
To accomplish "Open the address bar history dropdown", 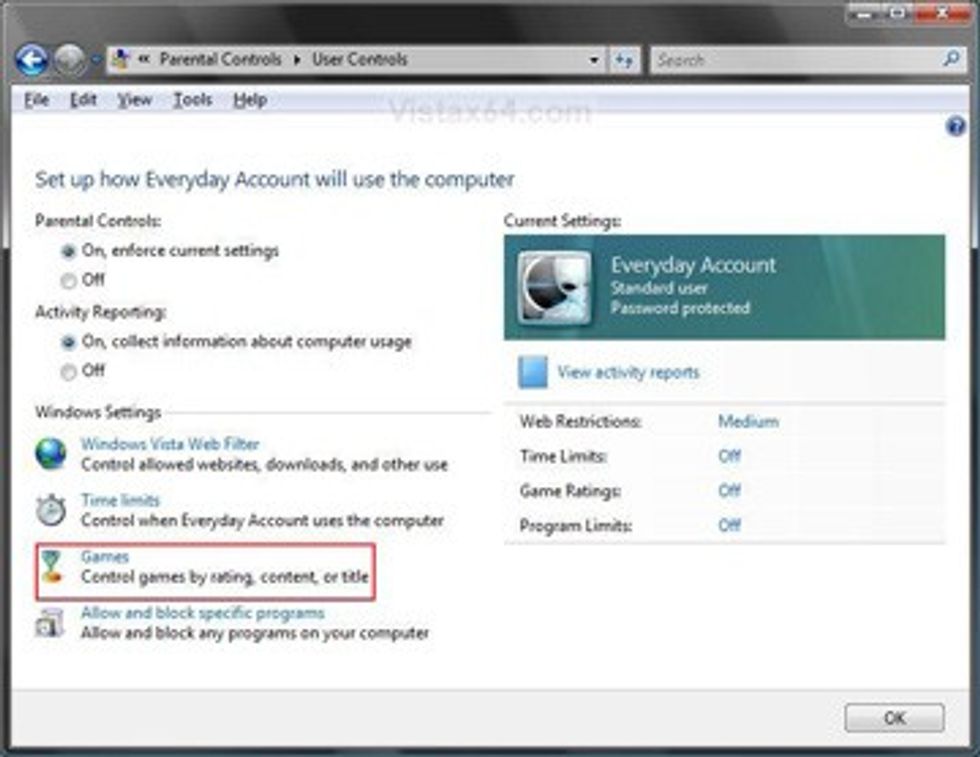I will [x=595, y=59].
